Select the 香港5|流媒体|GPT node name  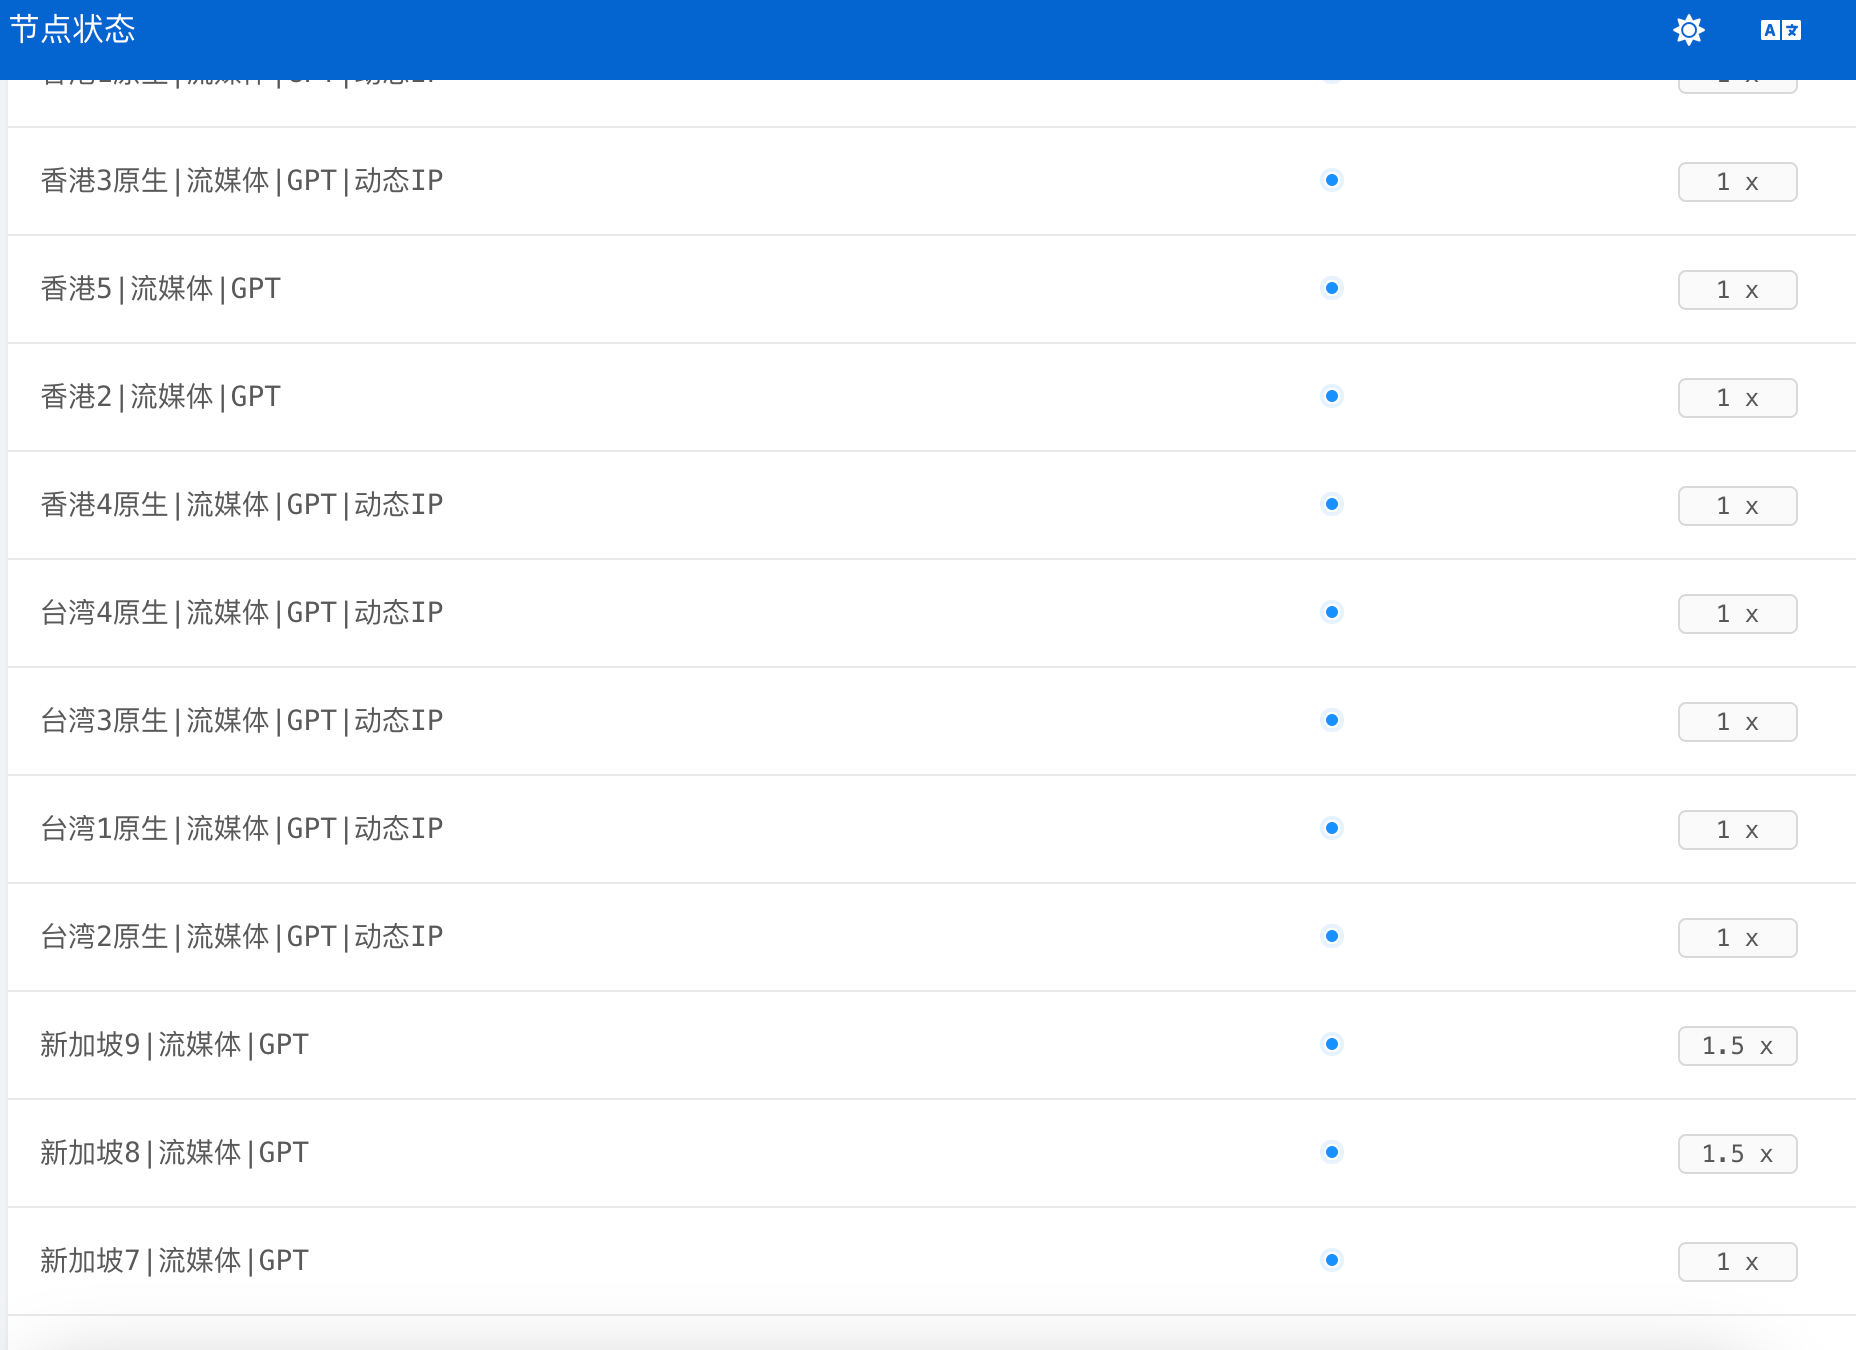pos(161,289)
